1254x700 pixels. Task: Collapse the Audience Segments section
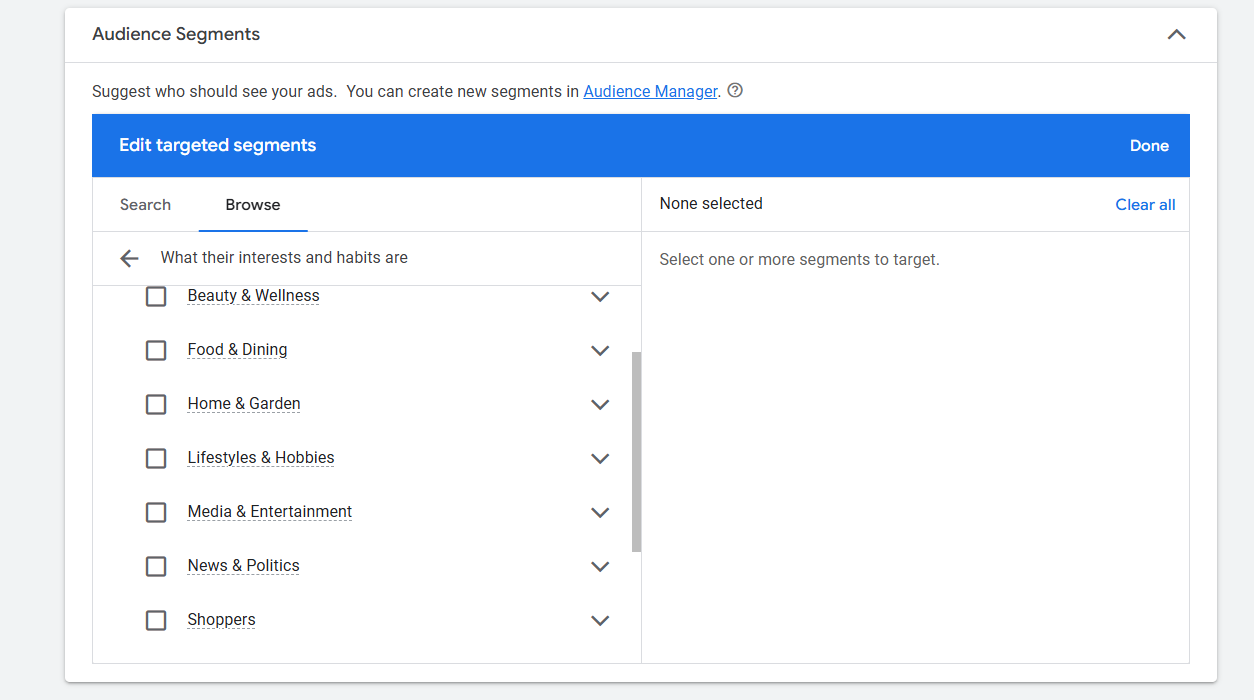(x=1176, y=35)
